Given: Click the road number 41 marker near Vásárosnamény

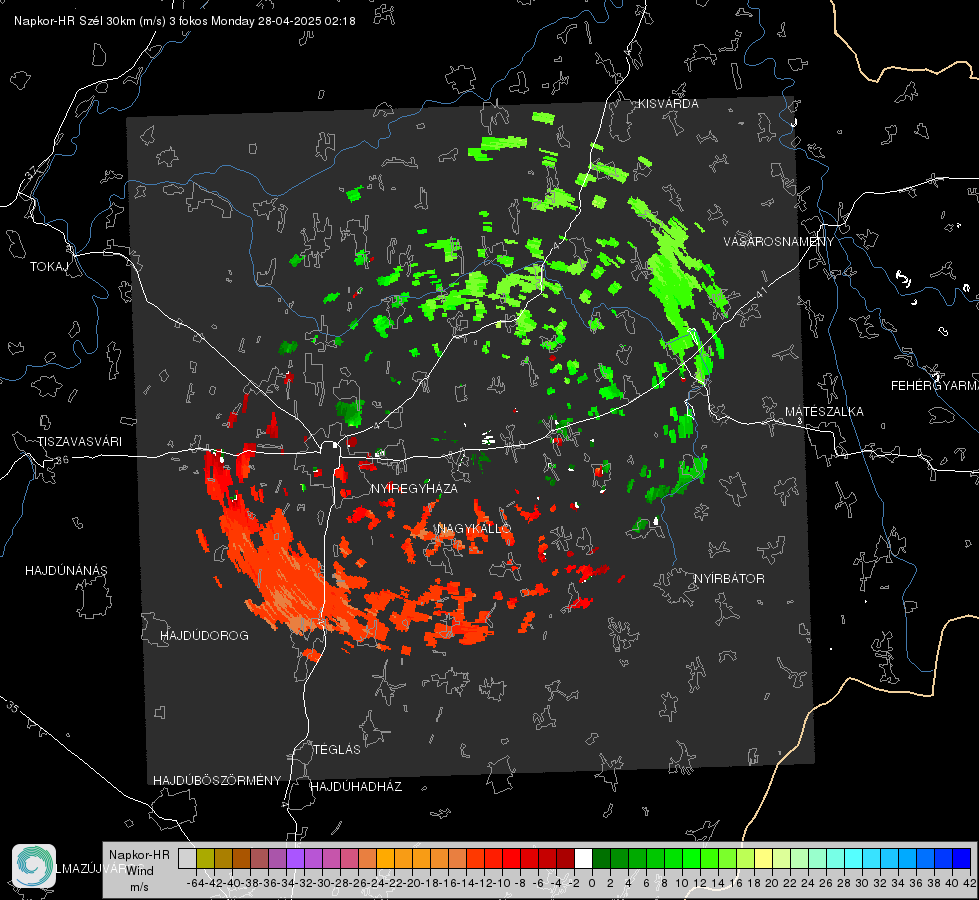Looking at the screenshot, I should point(761,292).
